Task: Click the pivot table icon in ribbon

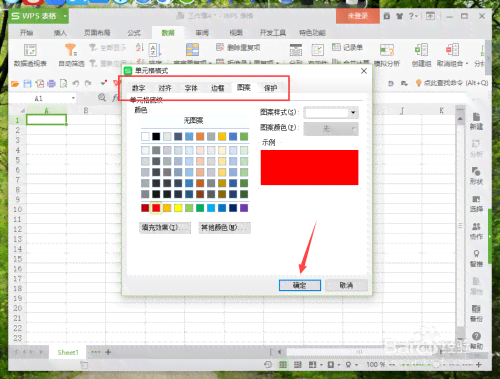Action: pos(30,50)
